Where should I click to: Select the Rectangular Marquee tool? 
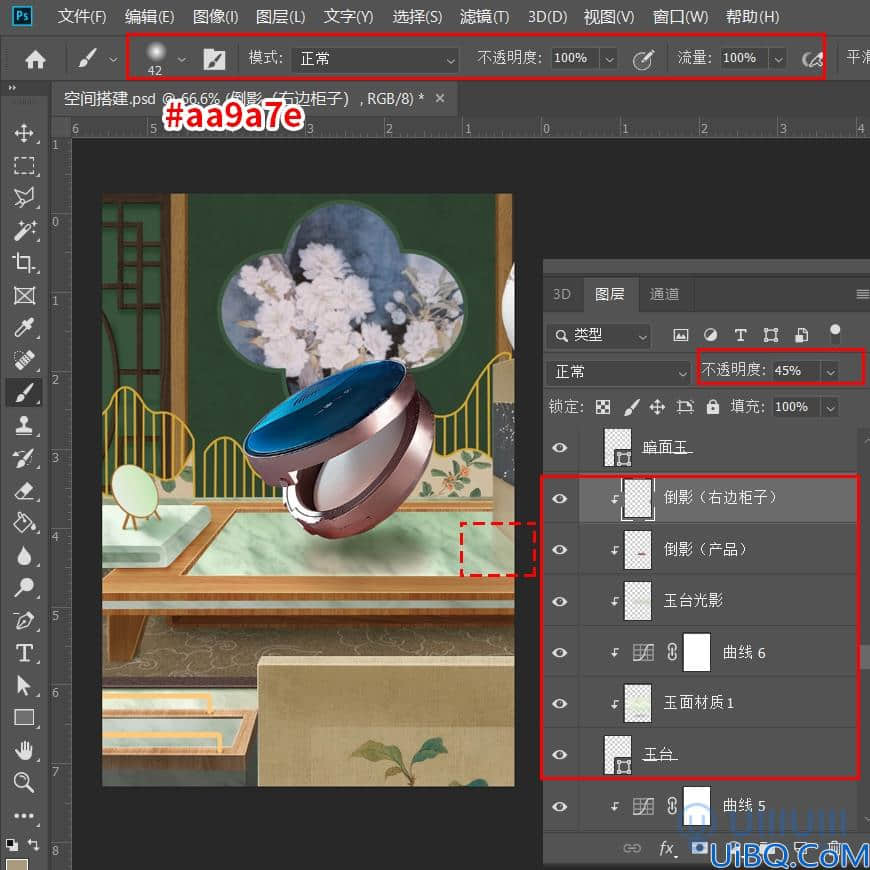pos(24,165)
